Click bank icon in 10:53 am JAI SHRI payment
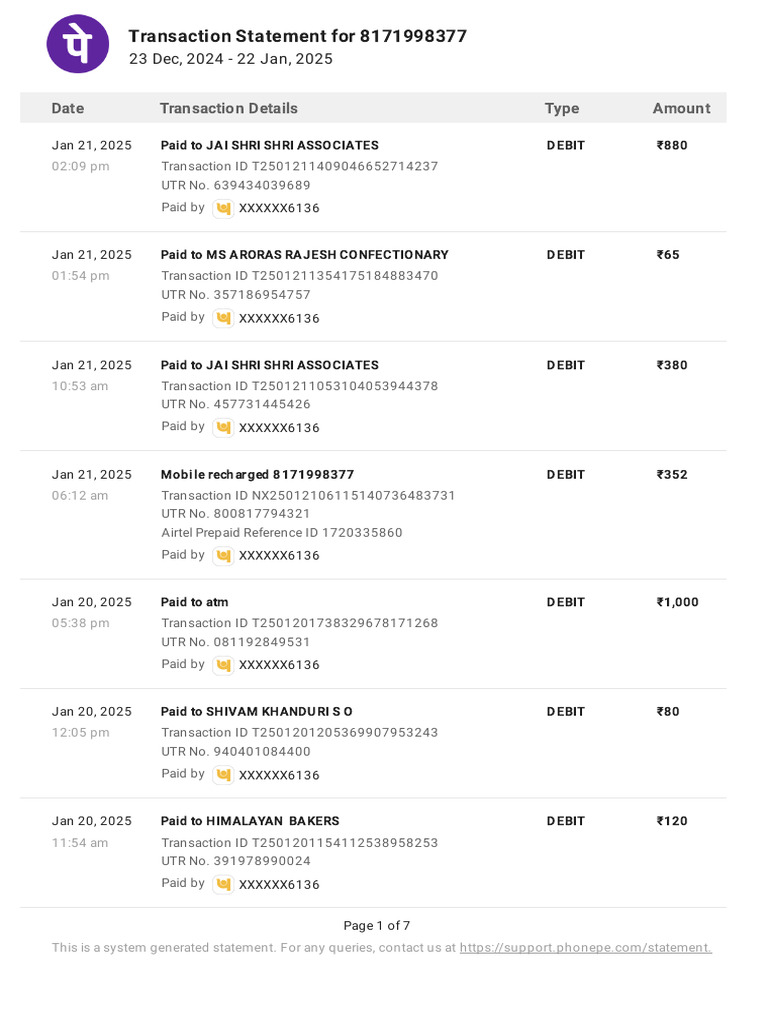This screenshot has width=768, height=1024. coord(223,427)
